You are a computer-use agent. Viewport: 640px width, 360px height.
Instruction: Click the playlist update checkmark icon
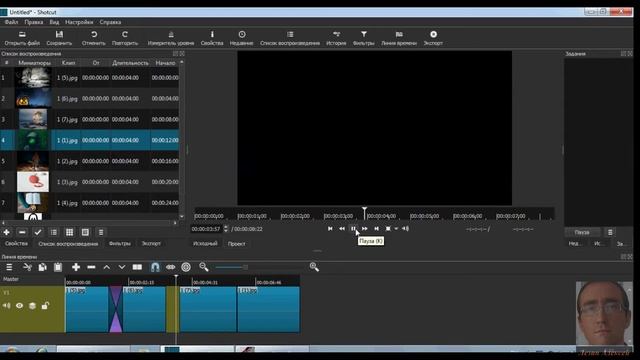pyautogui.click(x=38, y=232)
